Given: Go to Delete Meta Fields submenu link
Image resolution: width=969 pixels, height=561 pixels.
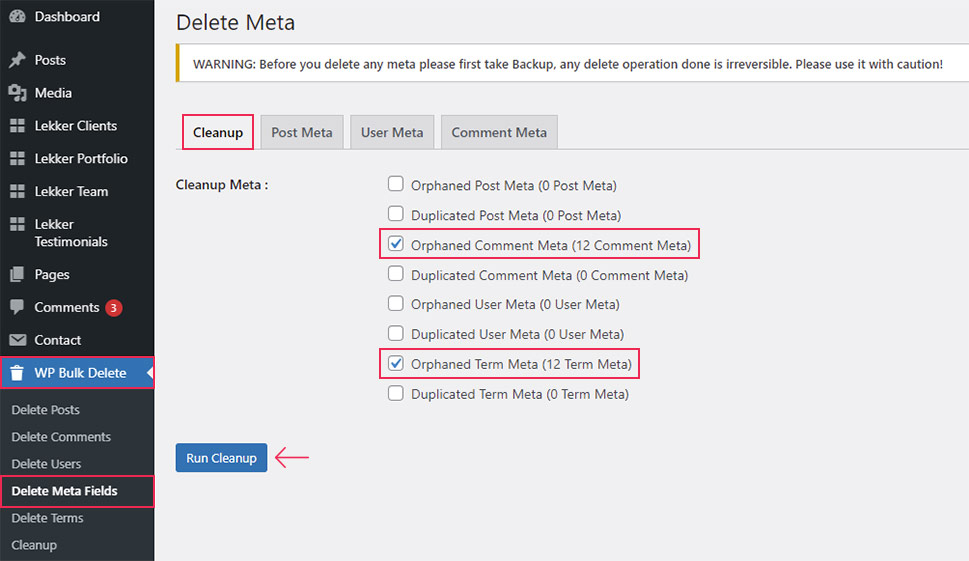Looking at the screenshot, I should click(x=64, y=491).
